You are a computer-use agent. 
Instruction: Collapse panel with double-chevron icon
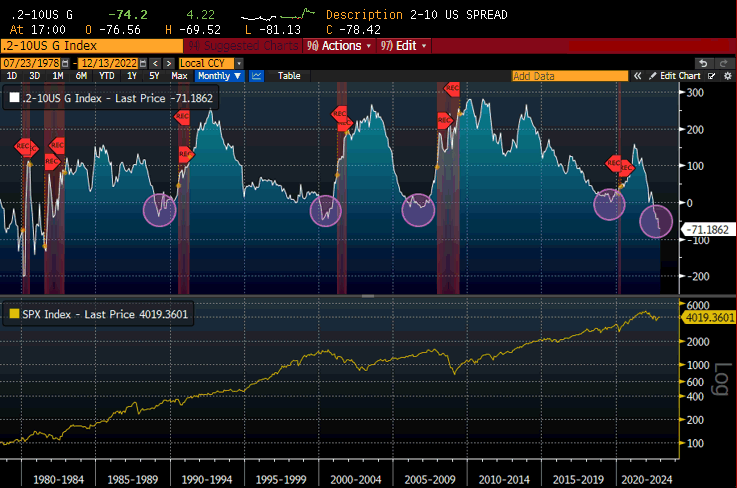click(x=637, y=76)
